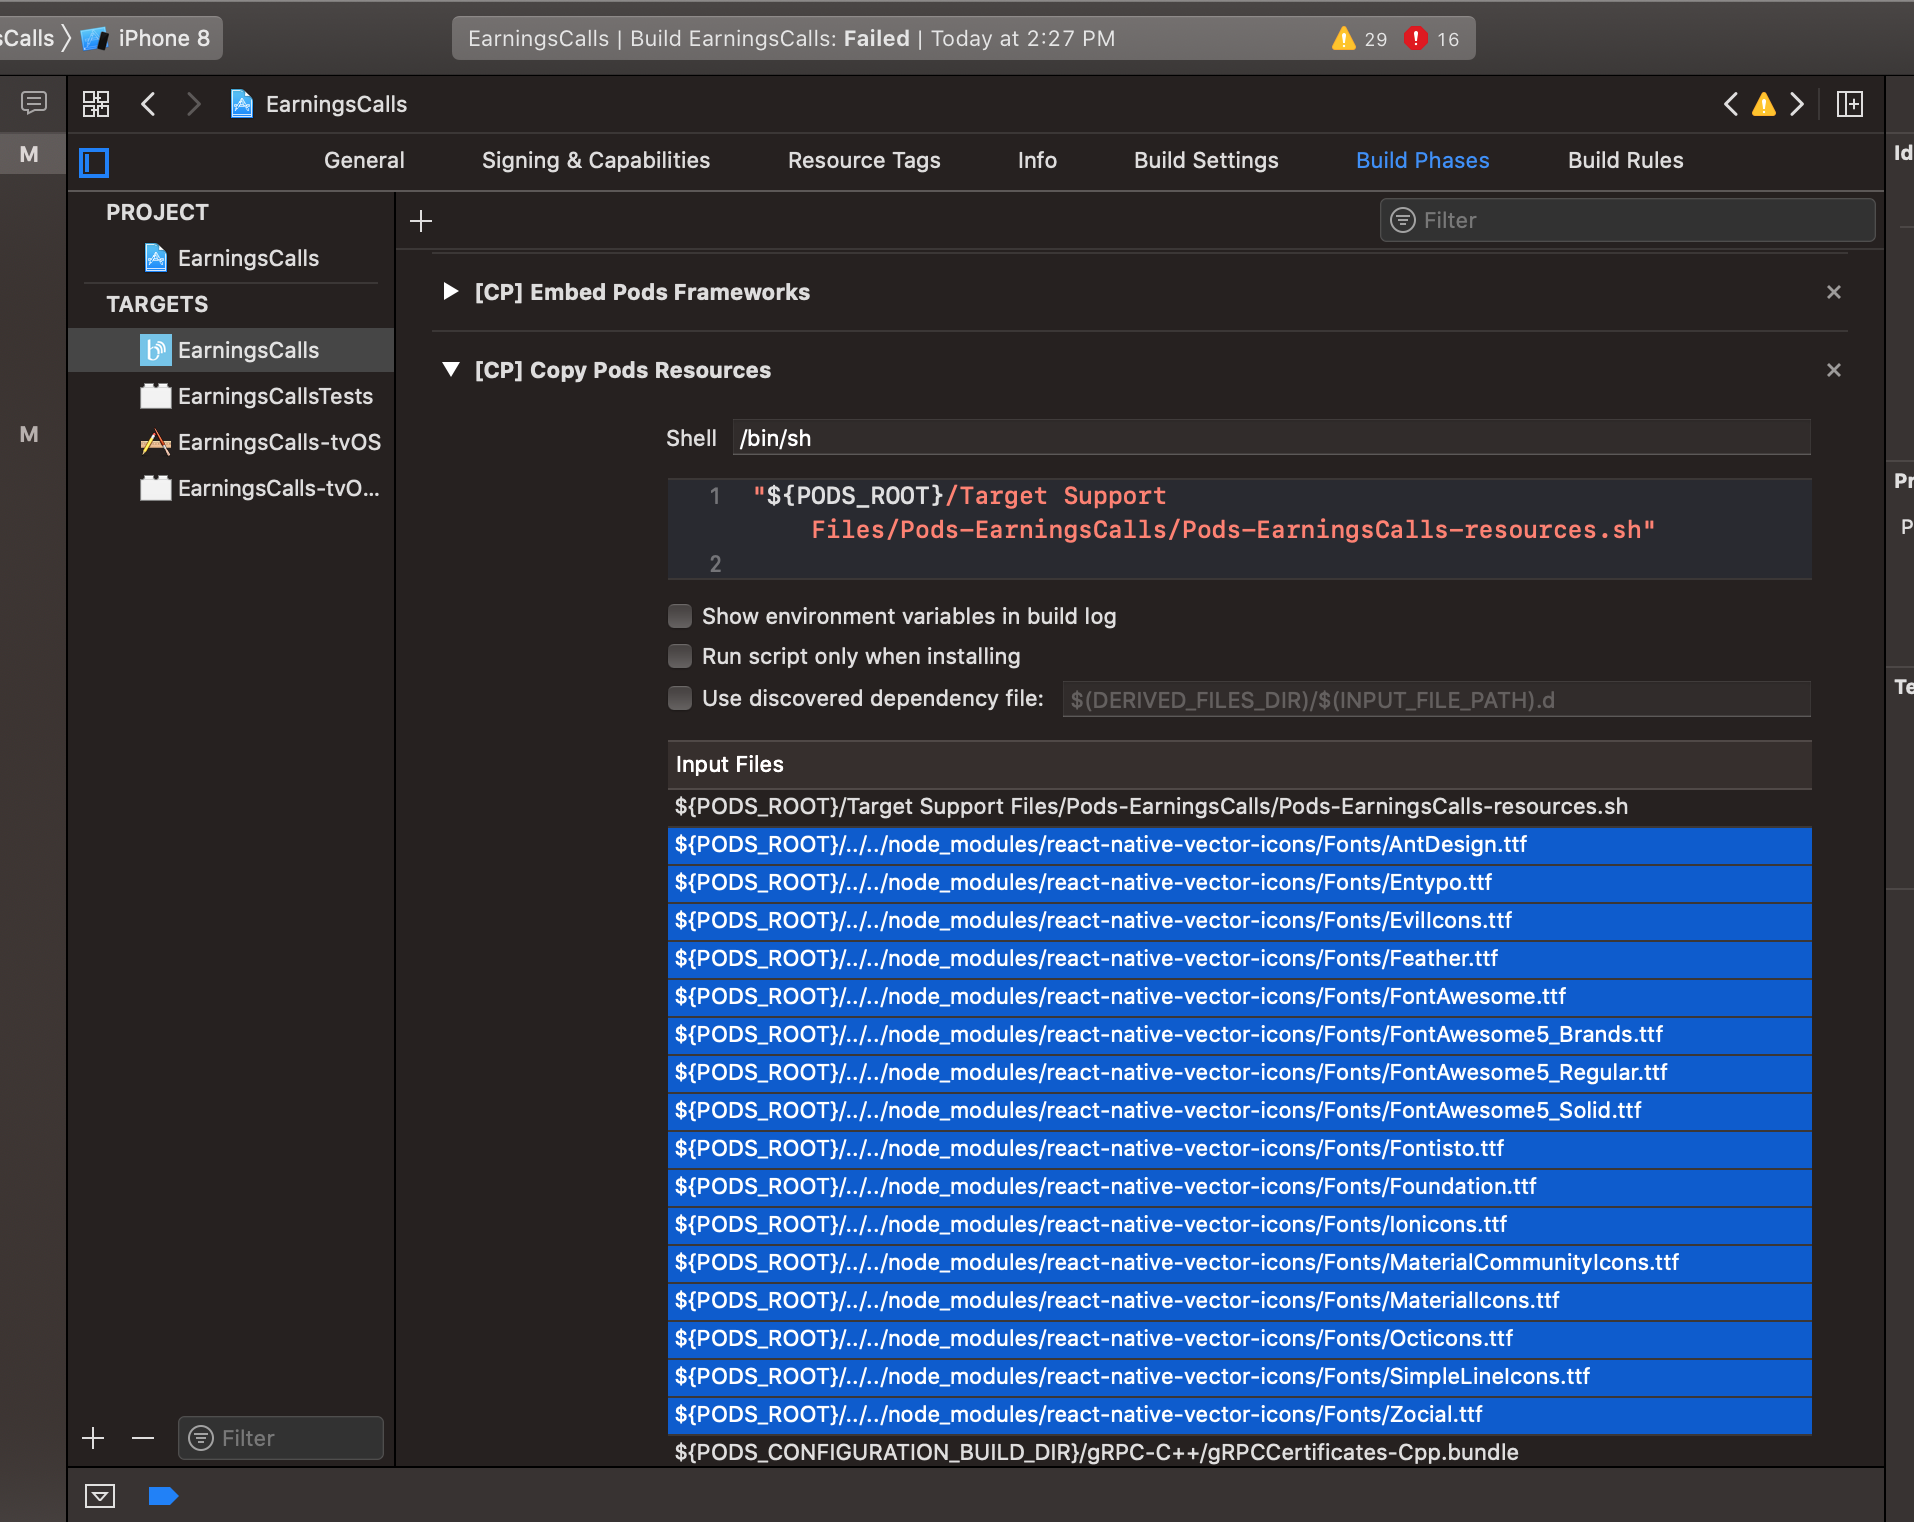Click the add editor split icon
This screenshot has height=1522, width=1914.
pyautogui.click(x=1849, y=104)
